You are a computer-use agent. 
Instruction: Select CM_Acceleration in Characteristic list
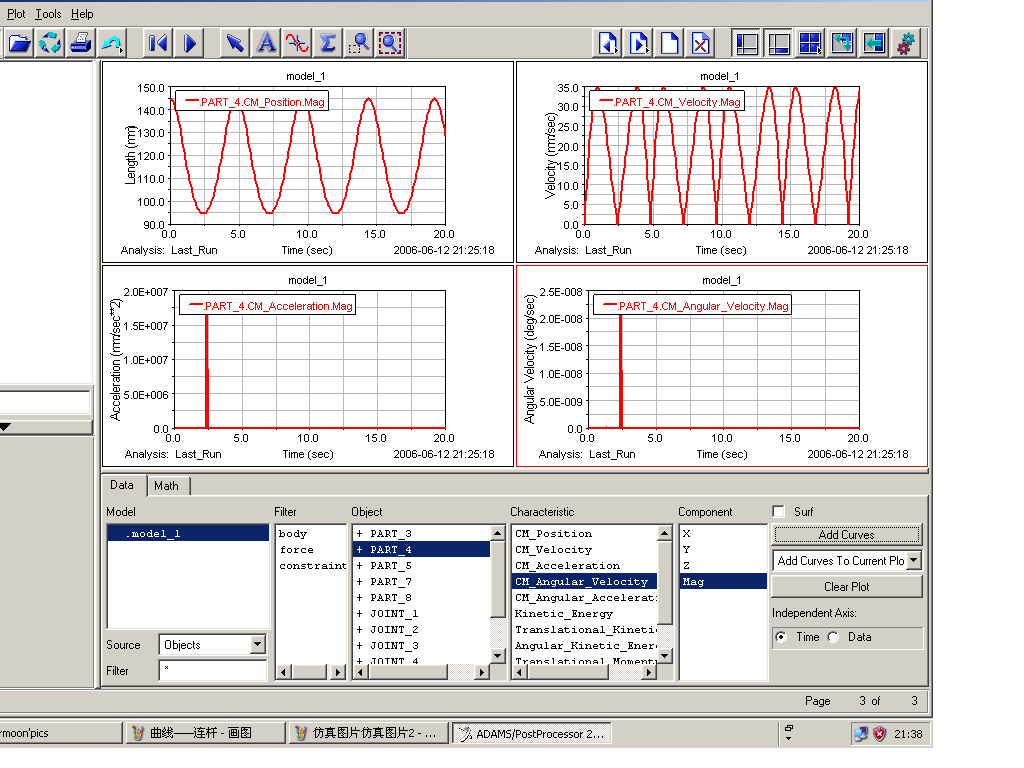coord(567,566)
